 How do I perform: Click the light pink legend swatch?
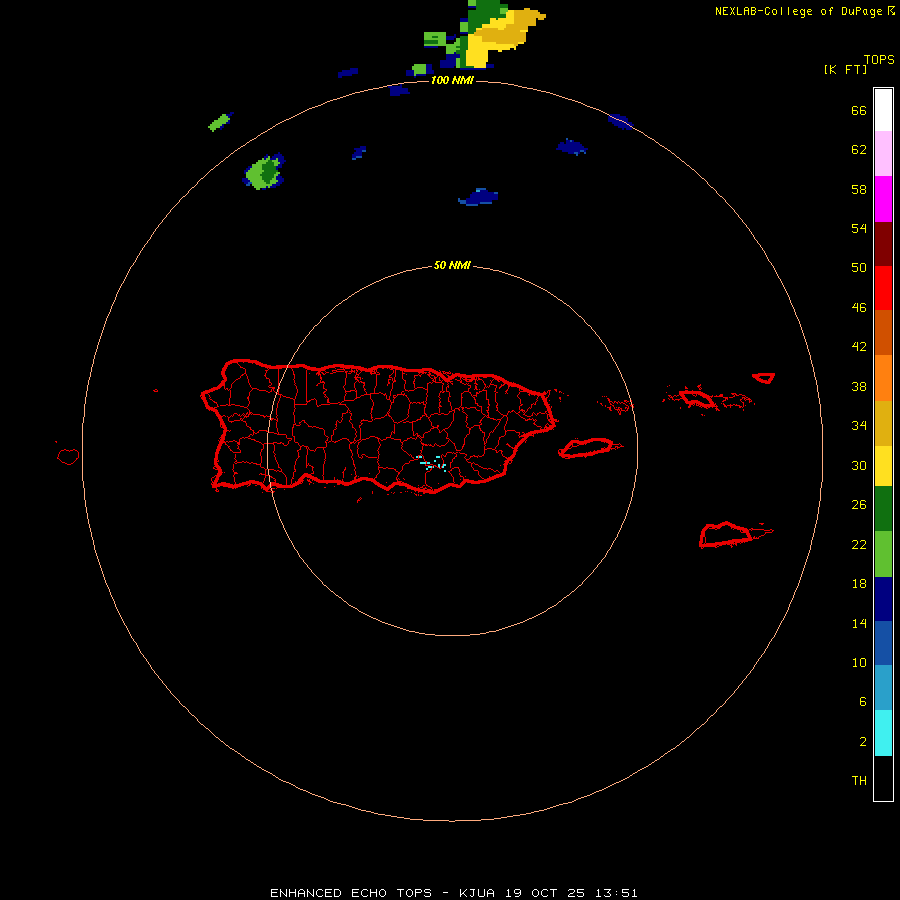tap(883, 154)
